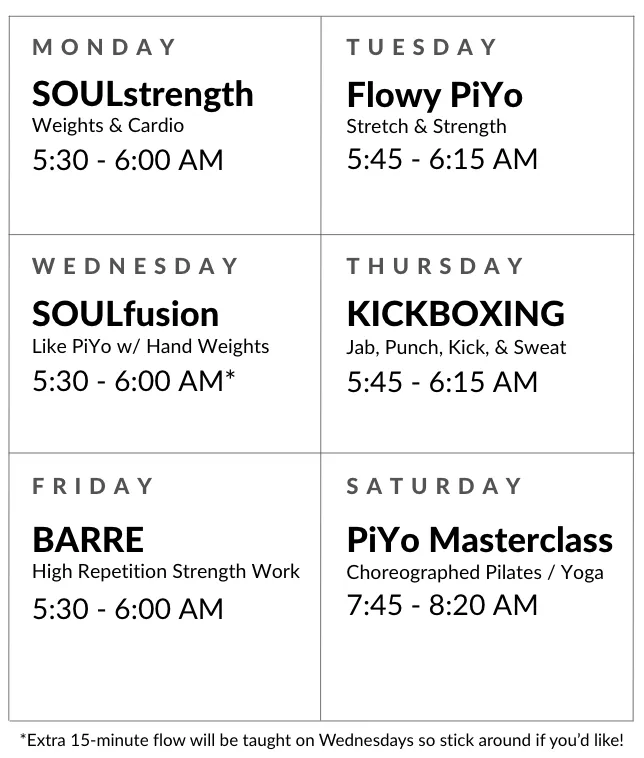This screenshot has width=644, height=758.
Task: Click the extra 15-minute flow footnote
Action: click(x=321, y=740)
